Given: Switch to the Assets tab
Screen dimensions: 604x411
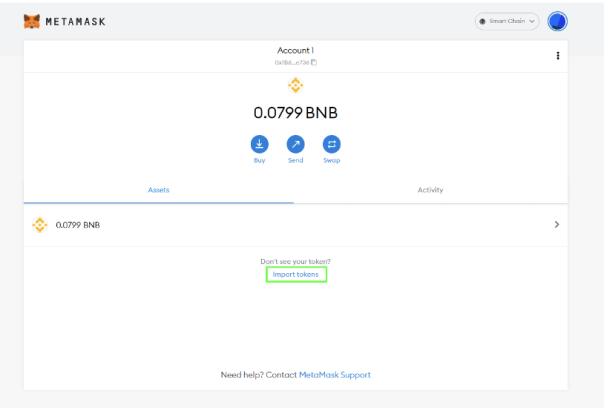Looking at the screenshot, I should click(x=159, y=190).
